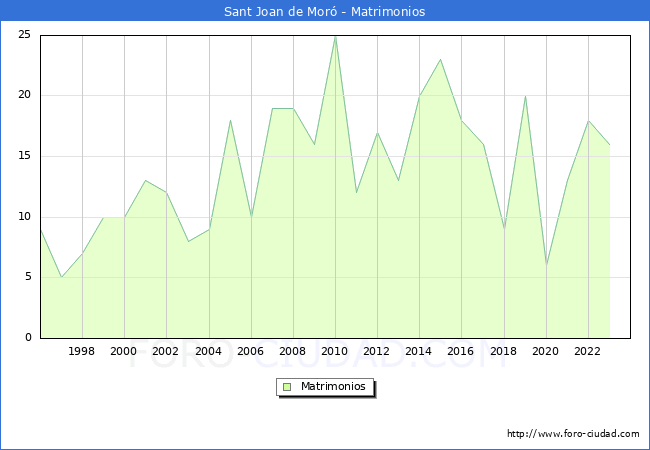Click the green Matrimonios legend swatch
The height and width of the screenshot is (450, 650).
287,387
